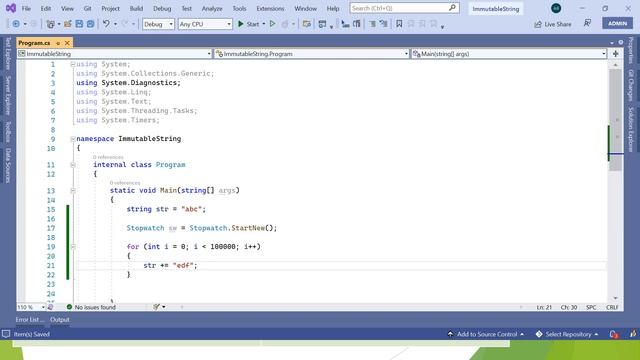The height and width of the screenshot is (360, 640).
Task: Collapse the using directives region
Action: click(x=73, y=64)
